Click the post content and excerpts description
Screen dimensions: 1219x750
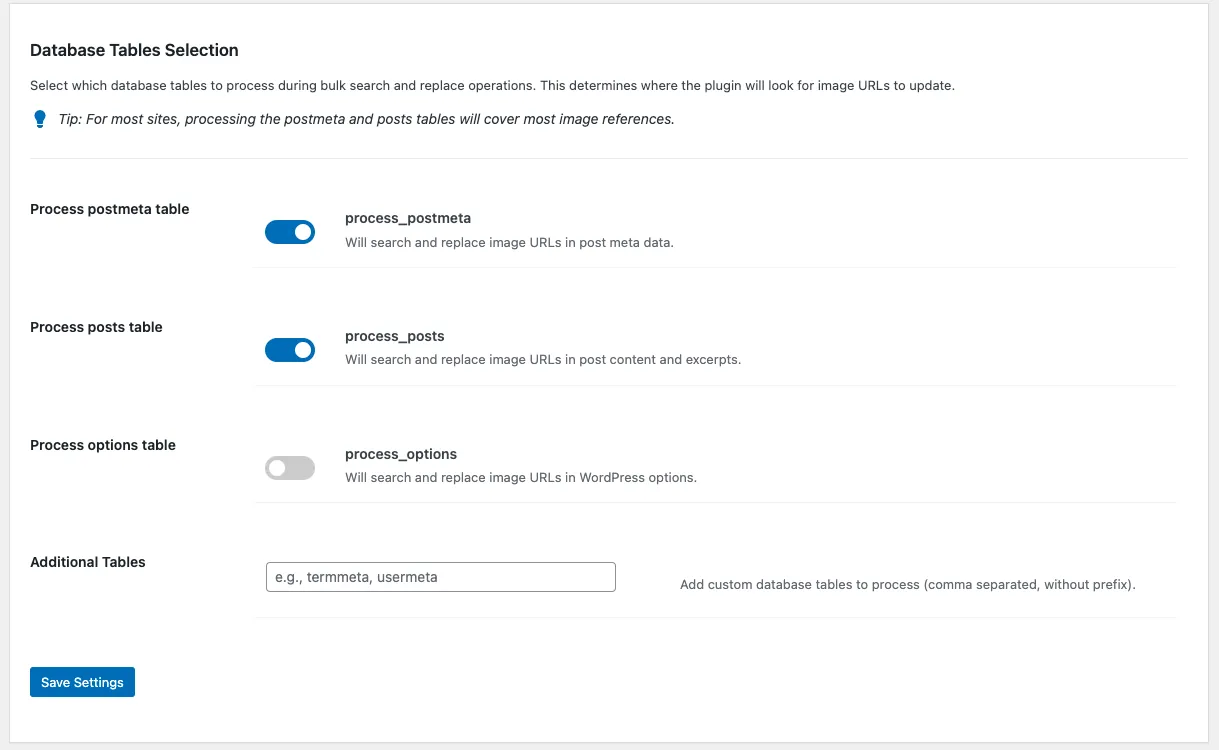point(543,359)
